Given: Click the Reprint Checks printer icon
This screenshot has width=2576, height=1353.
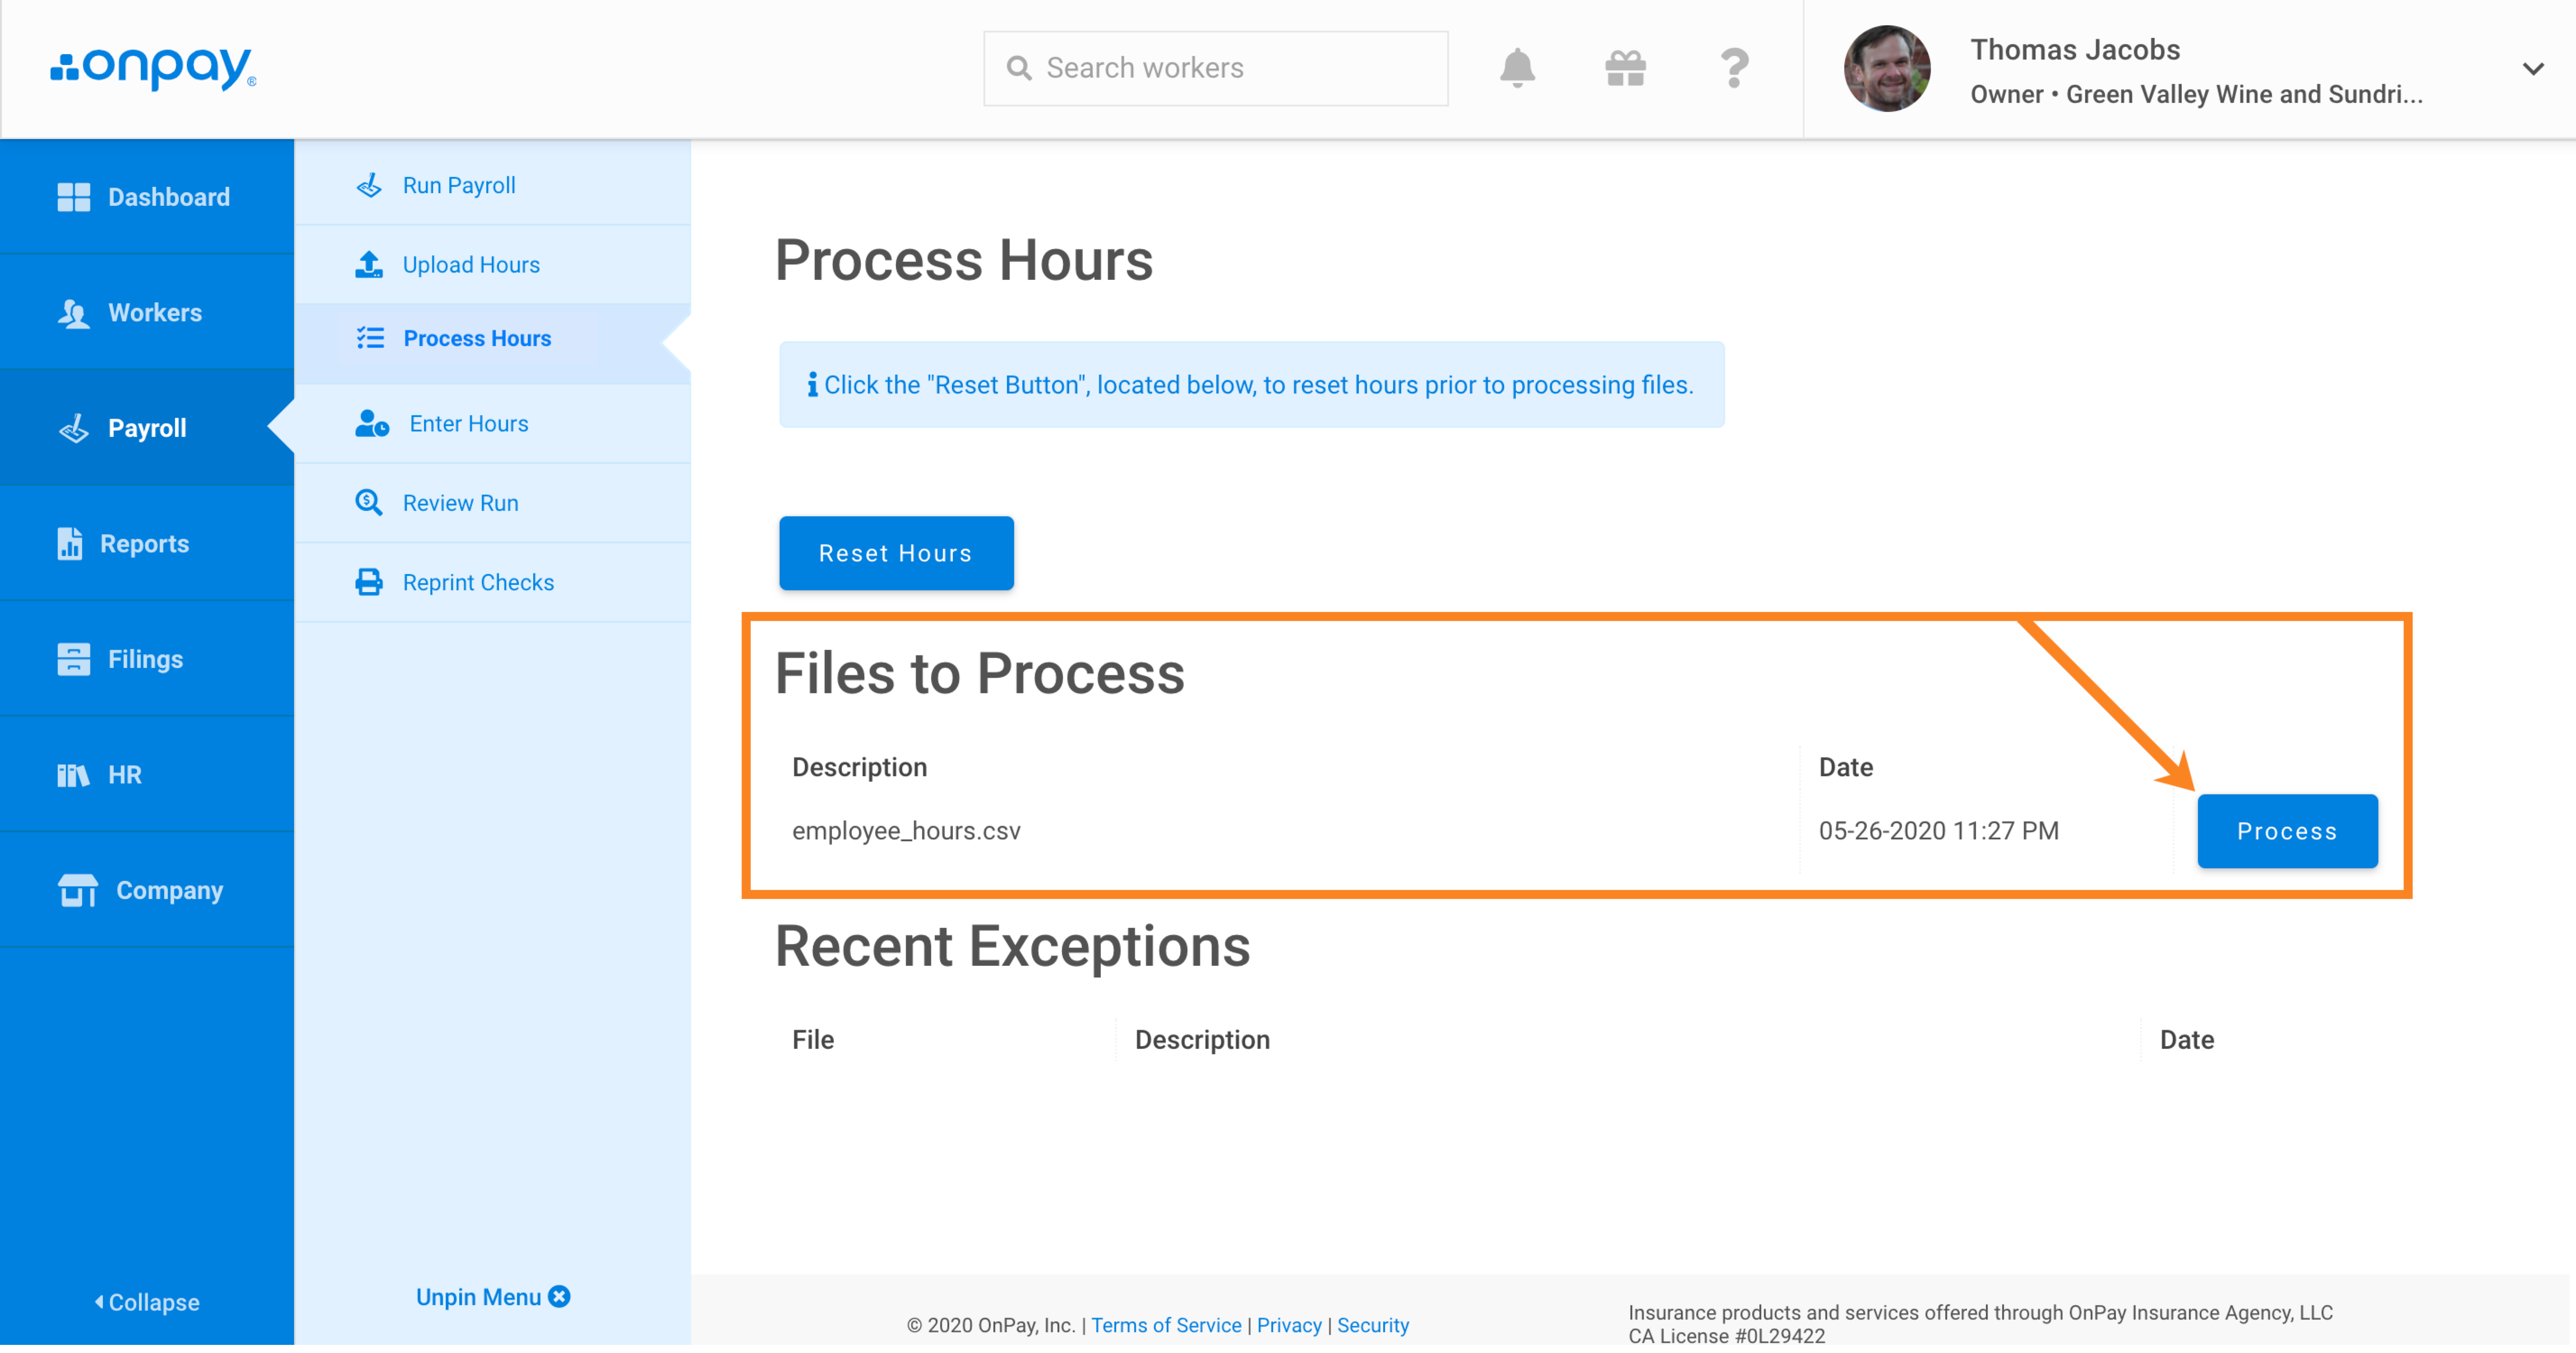Looking at the screenshot, I should click(x=369, y=582).
